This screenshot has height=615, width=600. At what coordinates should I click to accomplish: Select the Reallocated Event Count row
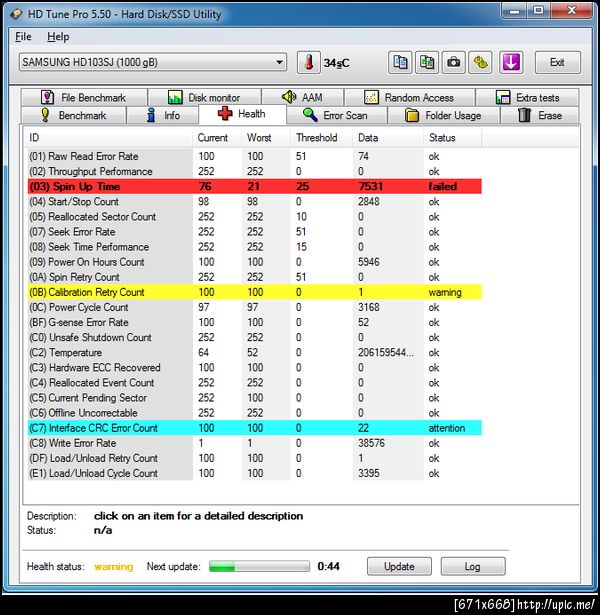point(255,383)
